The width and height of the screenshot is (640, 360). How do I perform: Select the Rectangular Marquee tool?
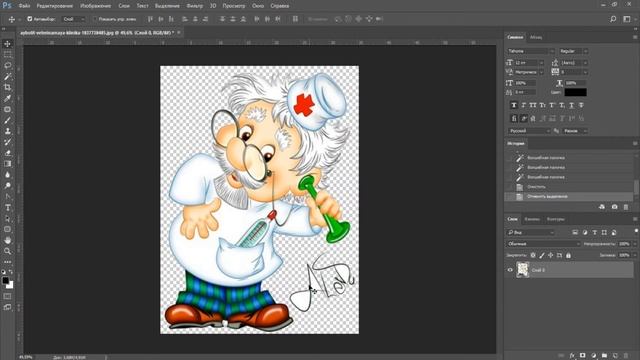[7, 55]
